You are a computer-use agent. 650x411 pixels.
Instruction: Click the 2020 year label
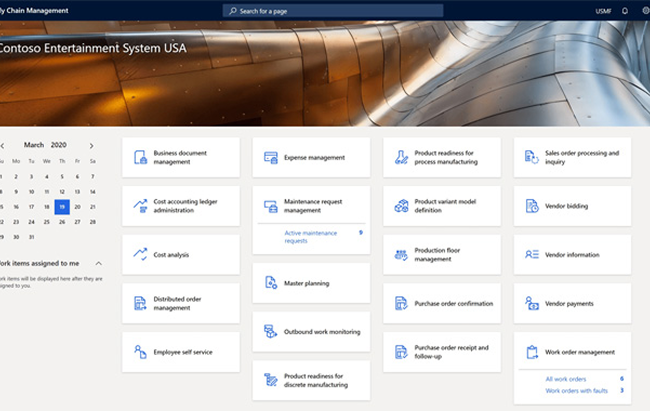[x=58, y=145]
